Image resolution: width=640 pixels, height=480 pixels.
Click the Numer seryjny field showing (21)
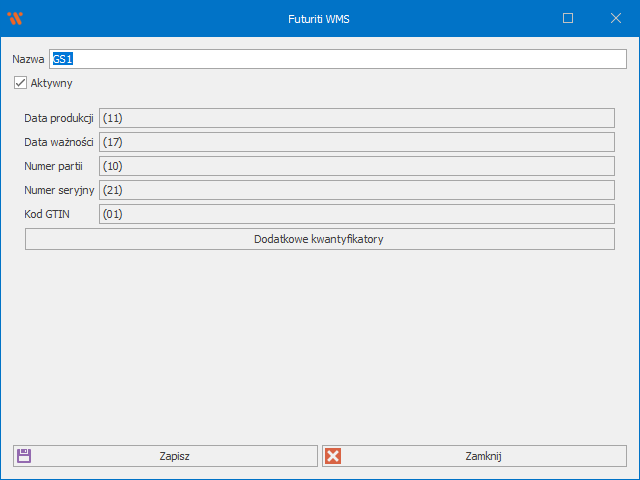(356, 190)
